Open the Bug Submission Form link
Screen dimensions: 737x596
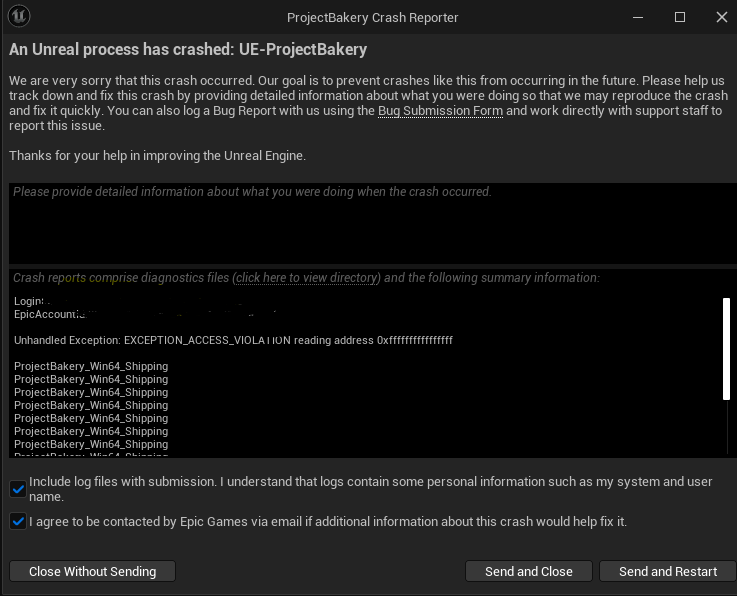pyautogui.click(x=440, y=111)
